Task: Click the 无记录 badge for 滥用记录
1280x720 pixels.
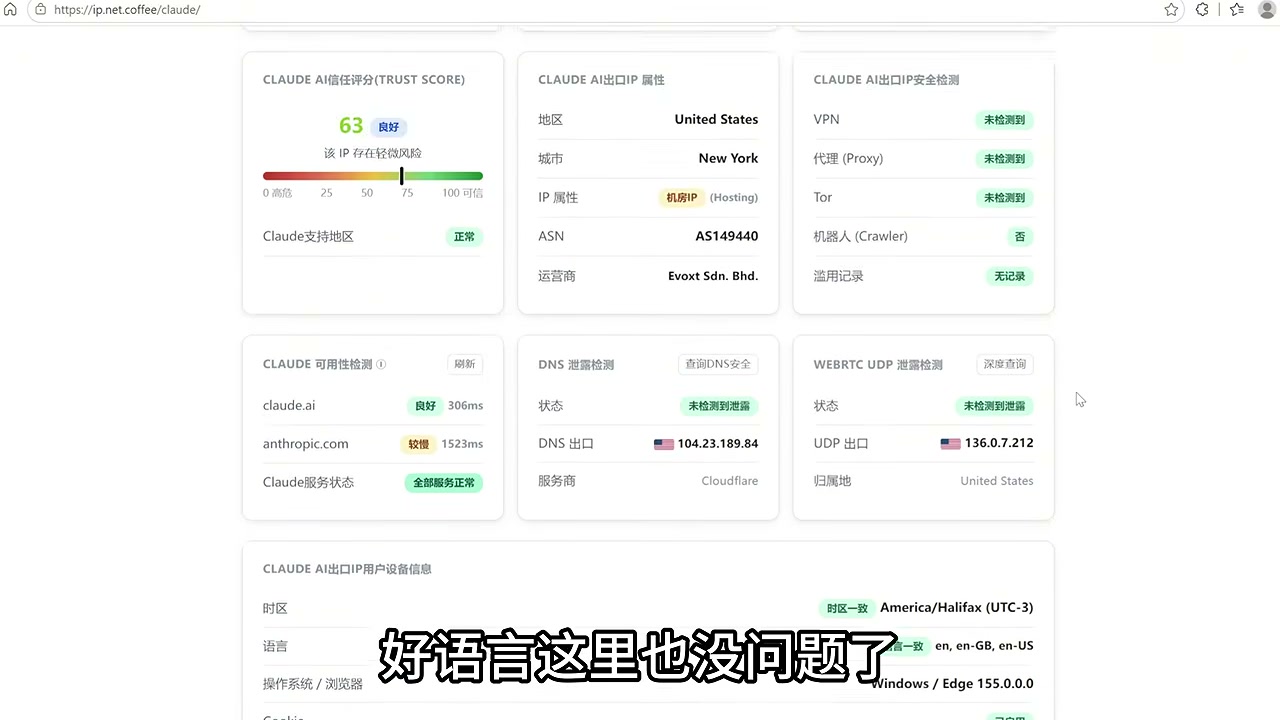Action: click(1010, 276)
